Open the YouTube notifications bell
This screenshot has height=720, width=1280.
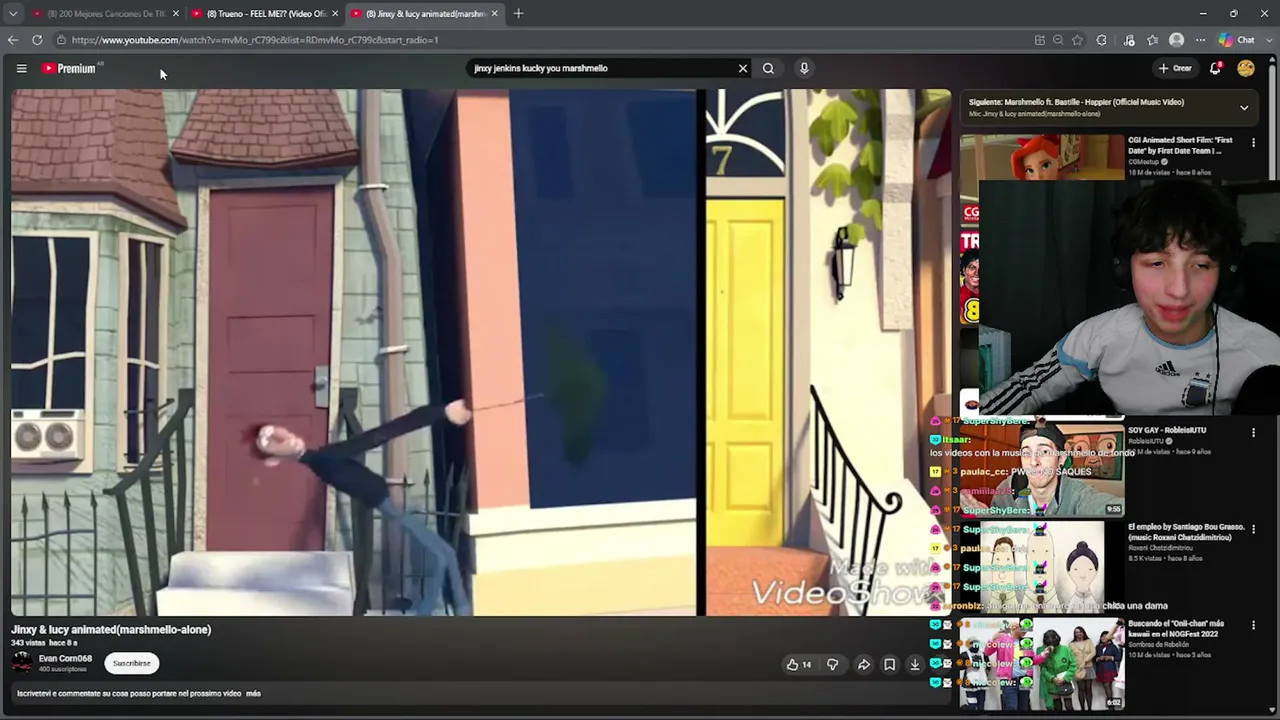(1215, 68)
